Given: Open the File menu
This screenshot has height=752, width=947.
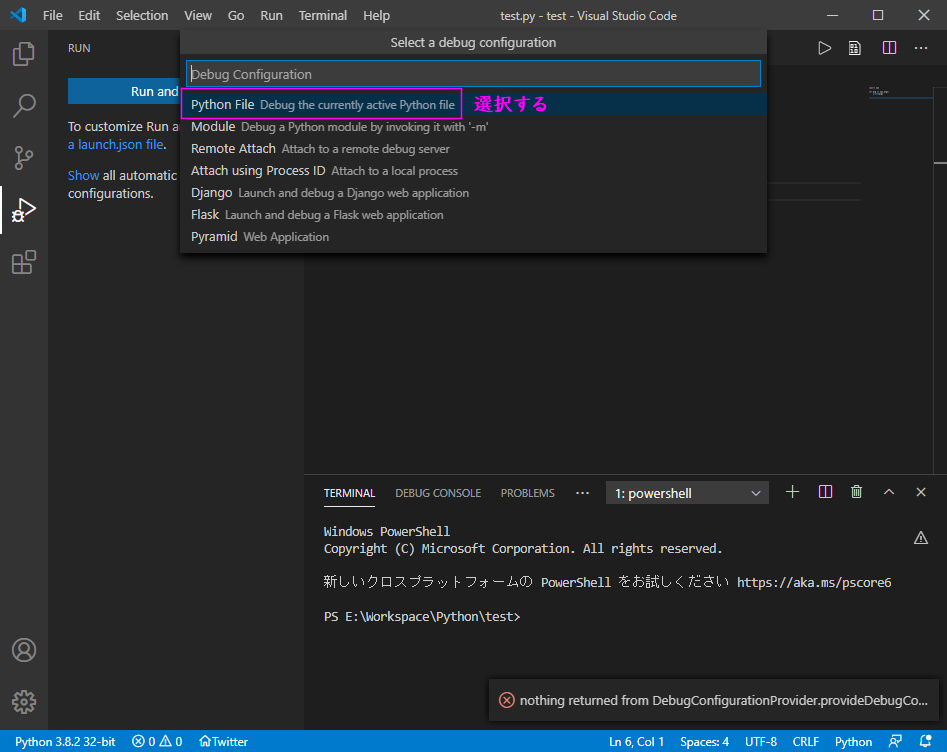Looking at the screenshot, I should [53, 16].
